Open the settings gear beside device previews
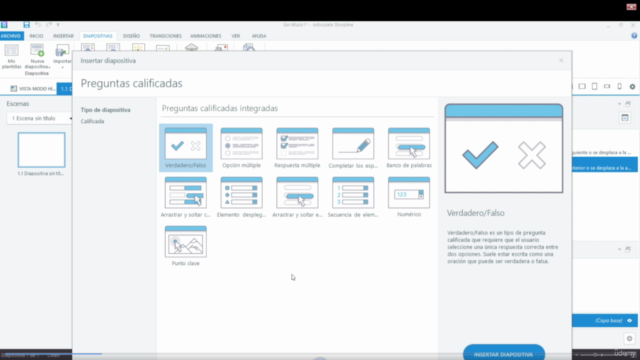 click(x=632, y=87)
